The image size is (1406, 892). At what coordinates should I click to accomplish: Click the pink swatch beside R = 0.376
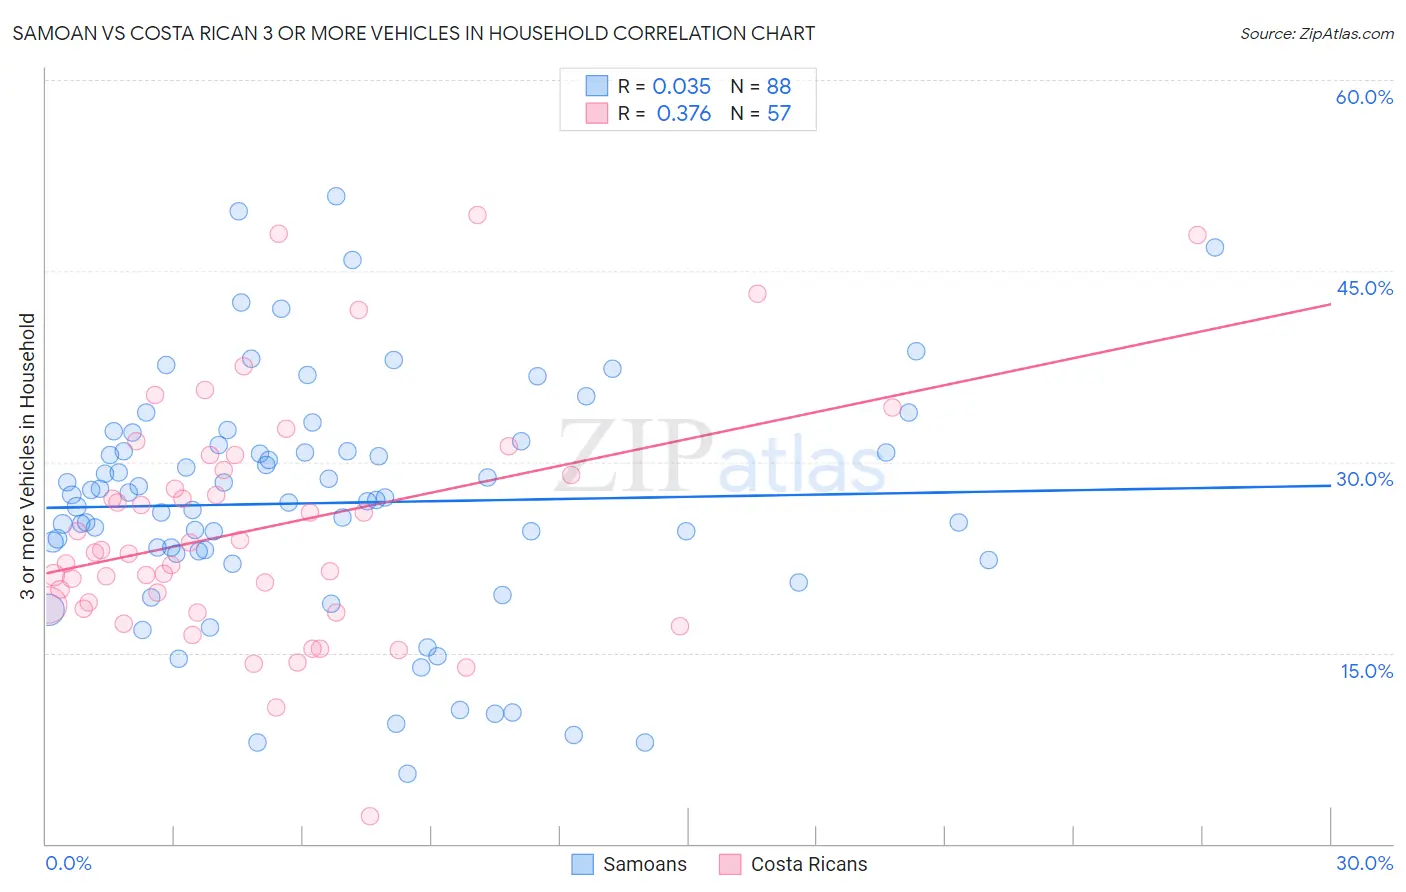pyautogui.click(x=597, y=113)
